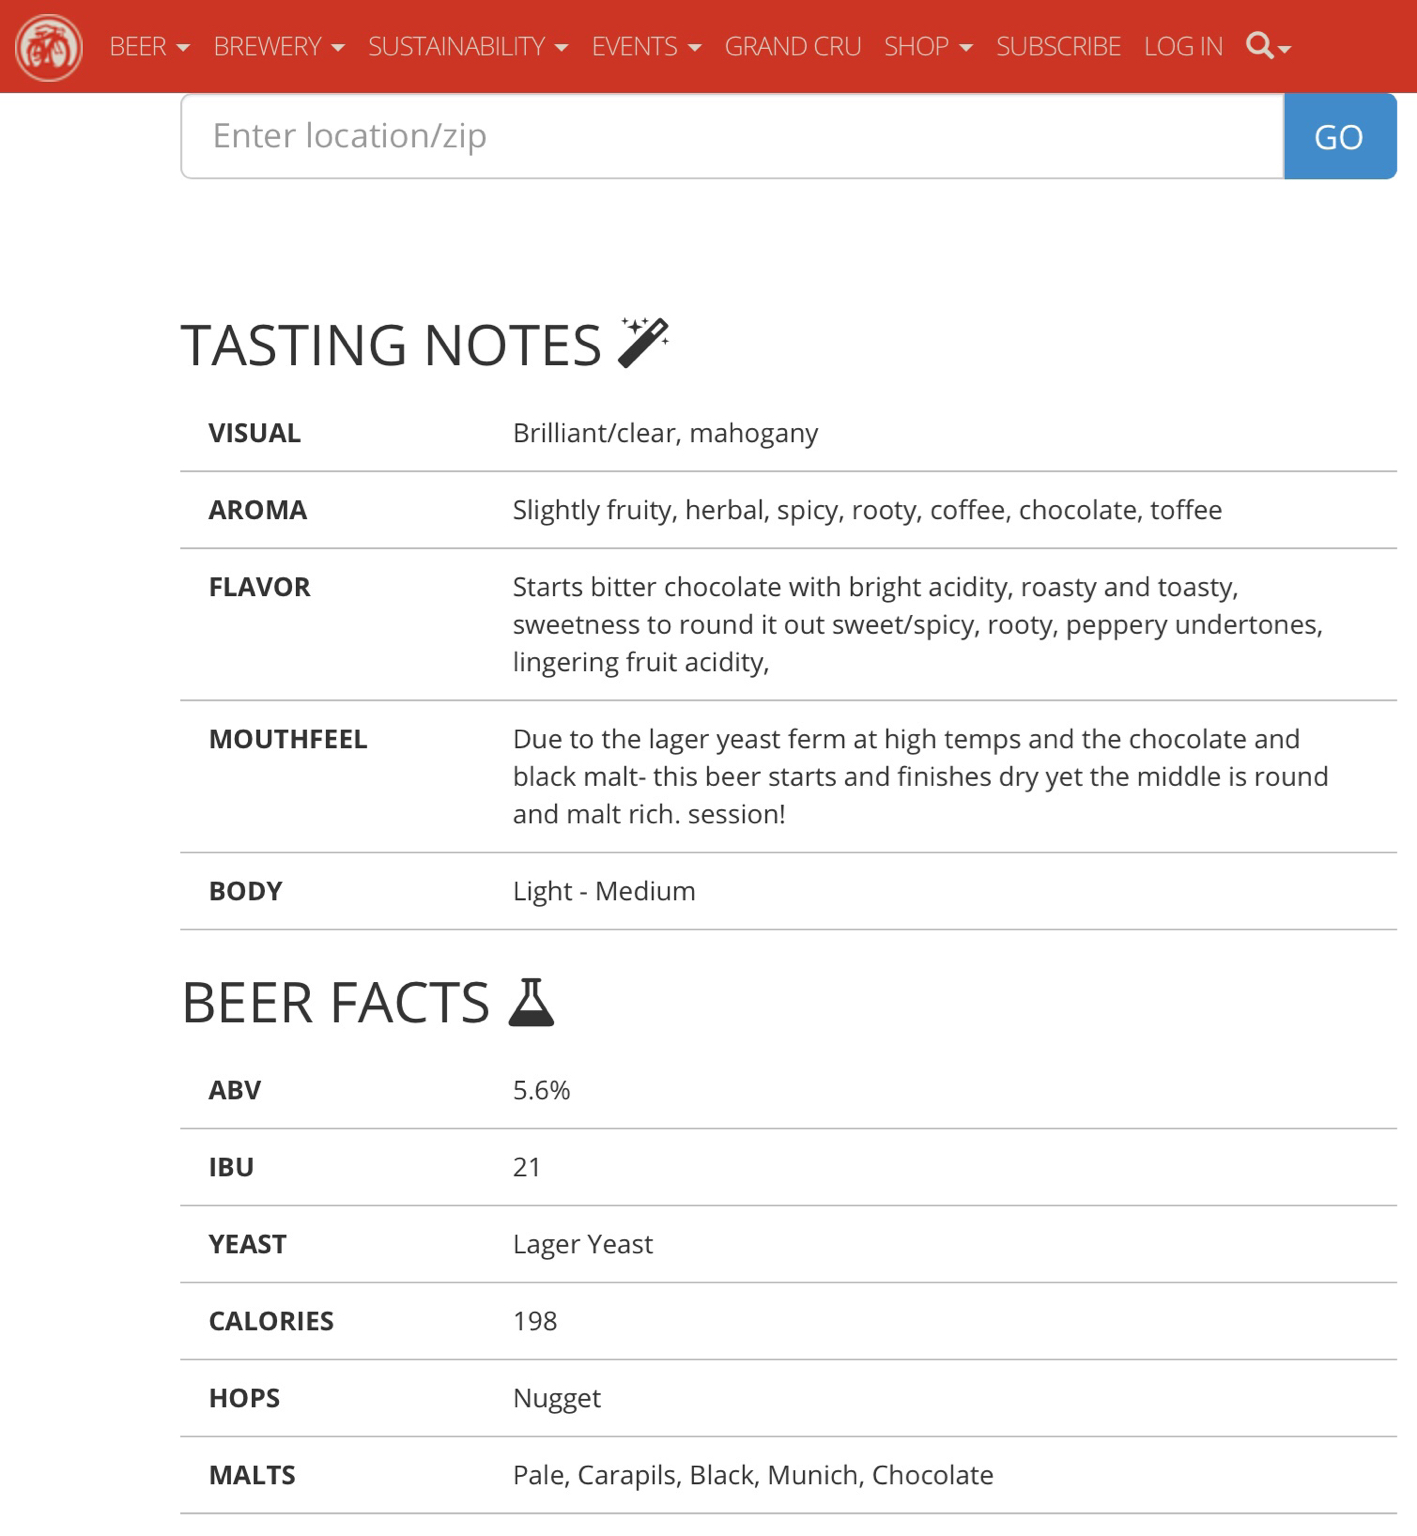Click the MALTS list text
Screen dimensions: 1417x1536
point(753,1475)
